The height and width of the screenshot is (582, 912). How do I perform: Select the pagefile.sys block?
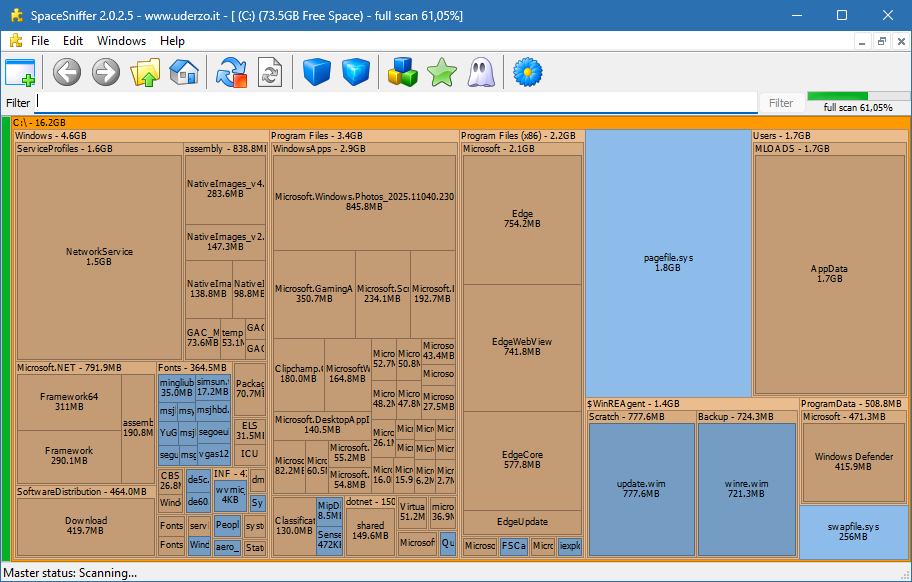668,263
